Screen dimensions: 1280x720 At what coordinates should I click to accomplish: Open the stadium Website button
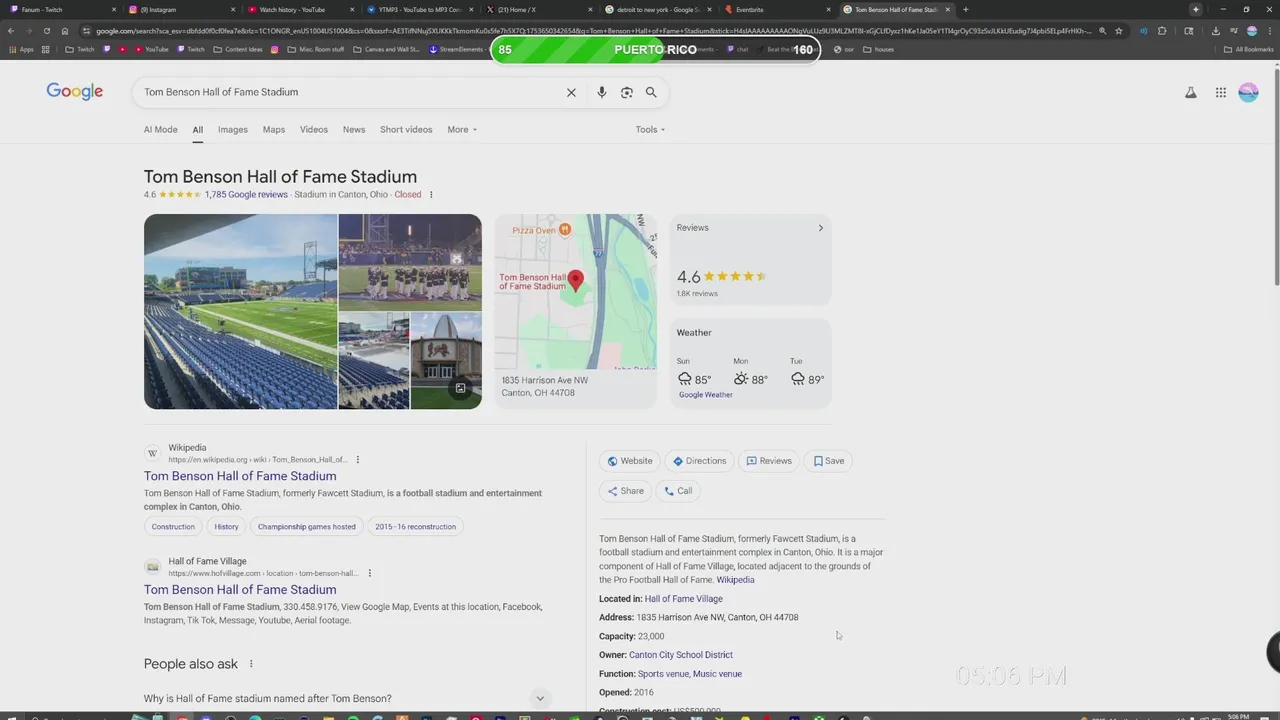[630, 461]
